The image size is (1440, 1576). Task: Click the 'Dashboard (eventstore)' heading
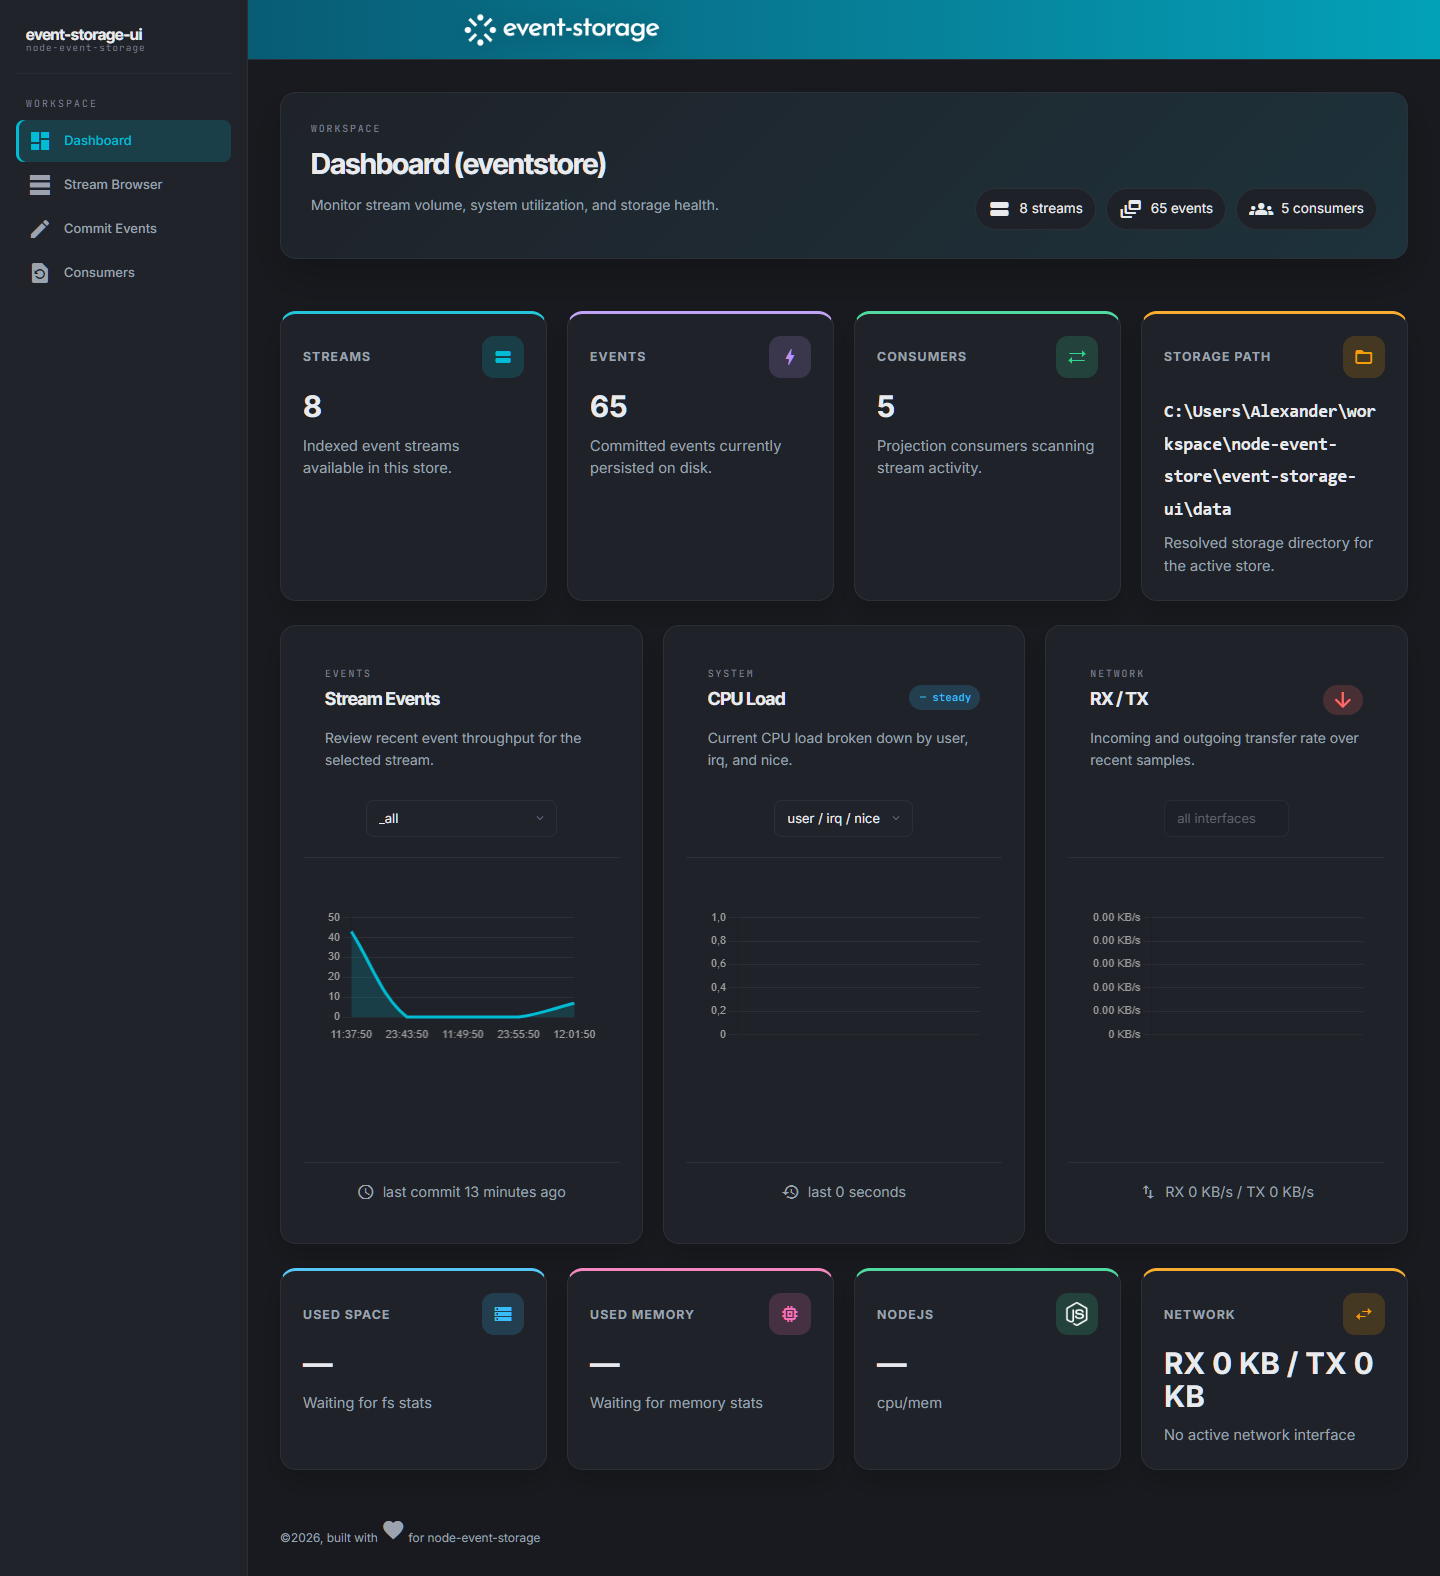[458, 164]
